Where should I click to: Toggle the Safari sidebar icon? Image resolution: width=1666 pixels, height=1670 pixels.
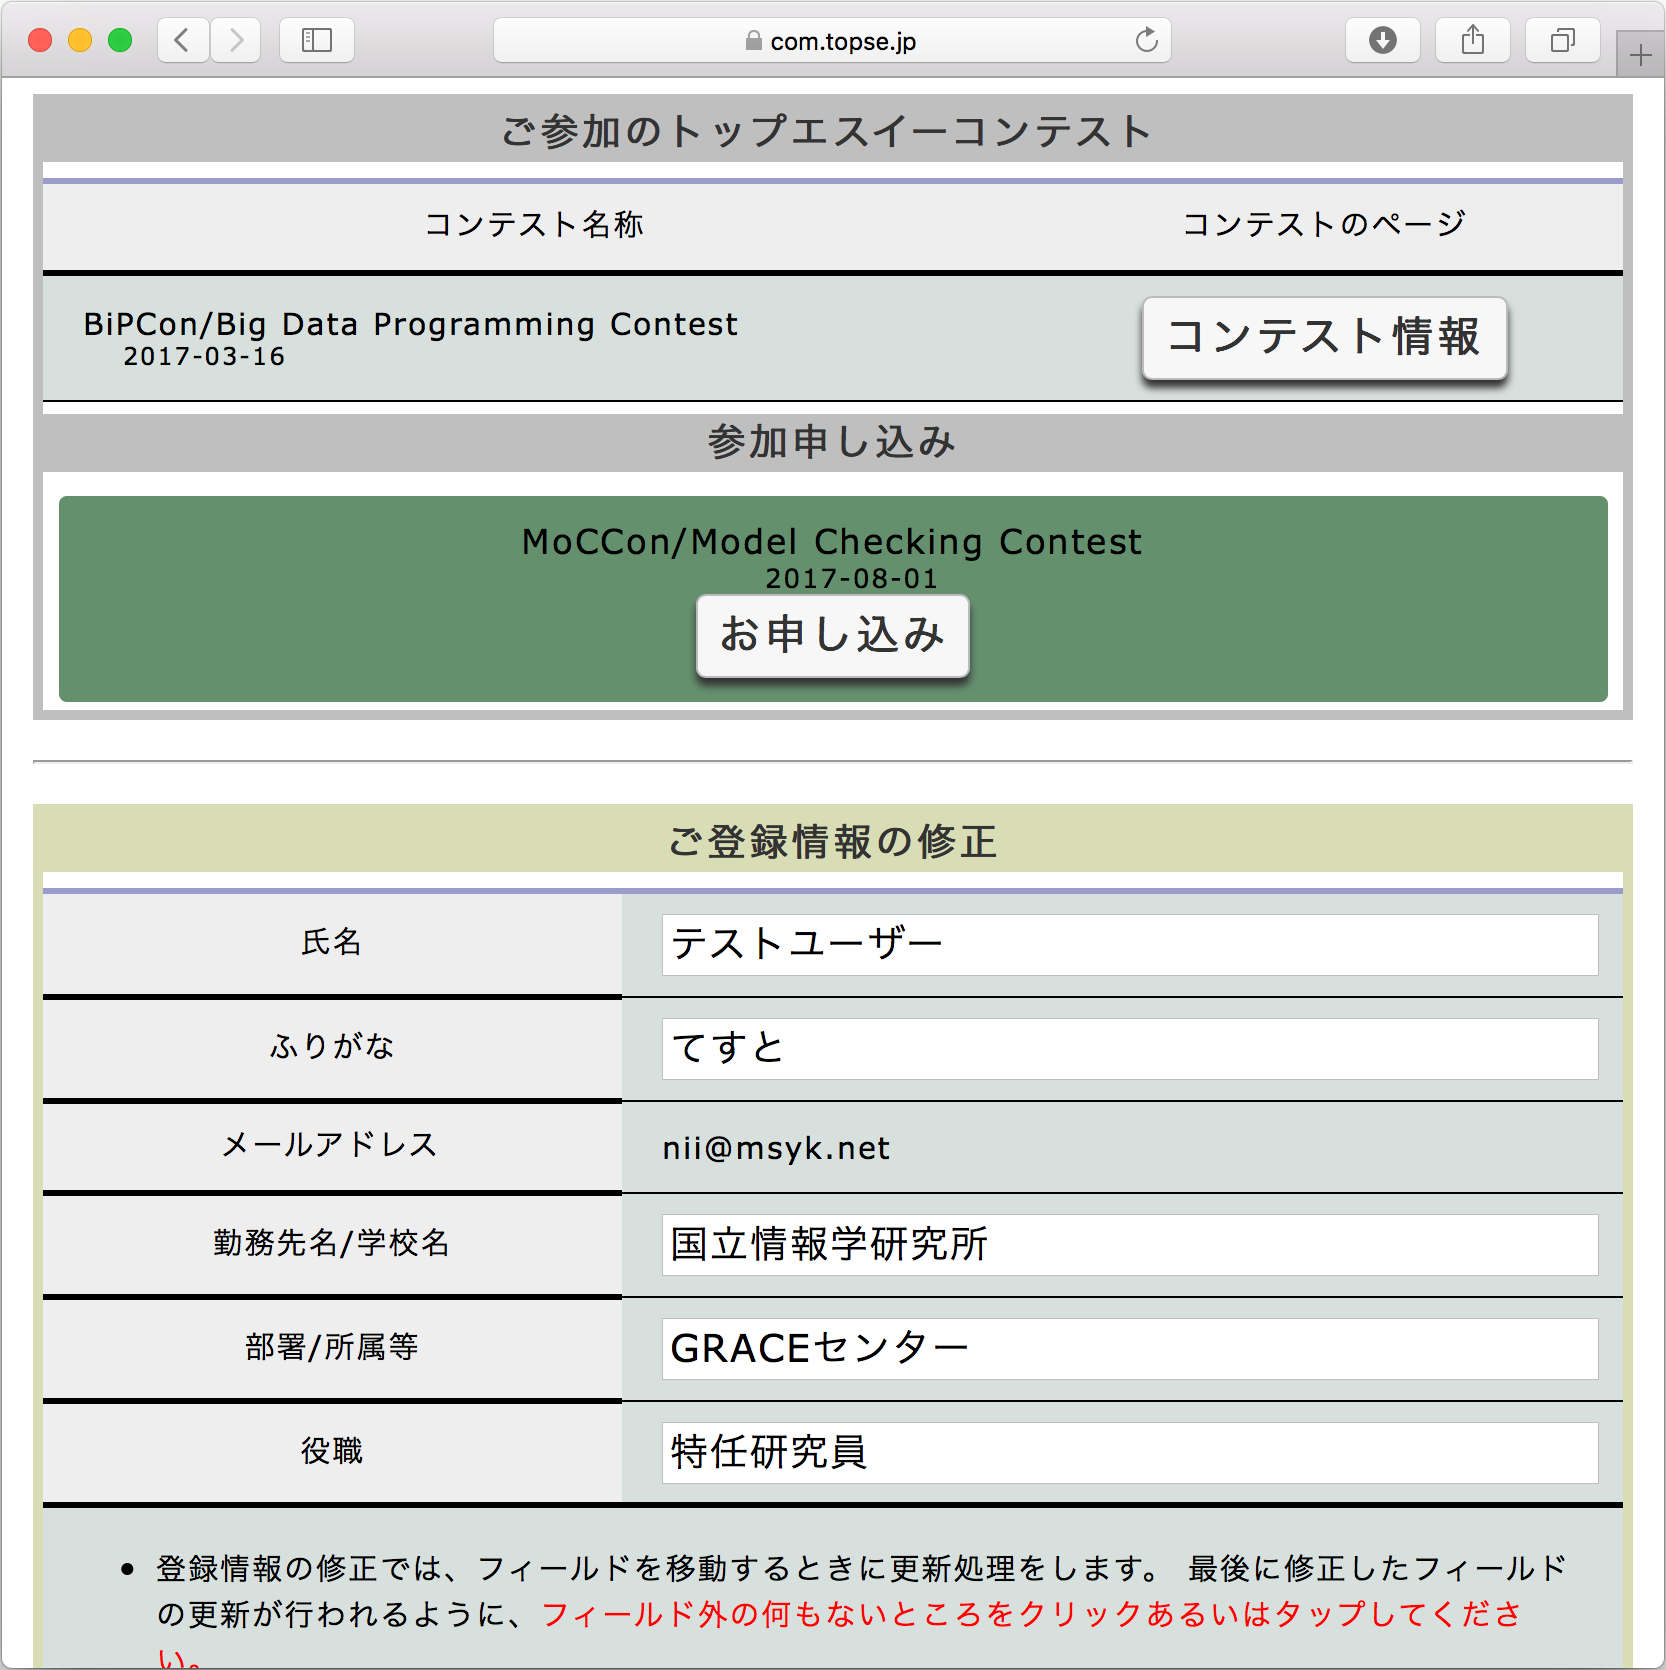[x=316, y=40]
